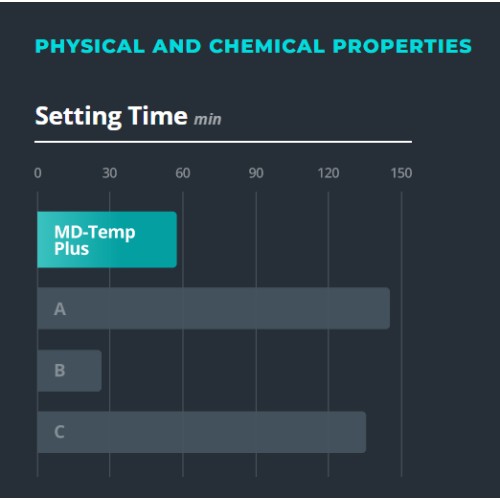Click the 150 axis label
The width and height of the screenshot is (500, 500).
pos(401,173)
